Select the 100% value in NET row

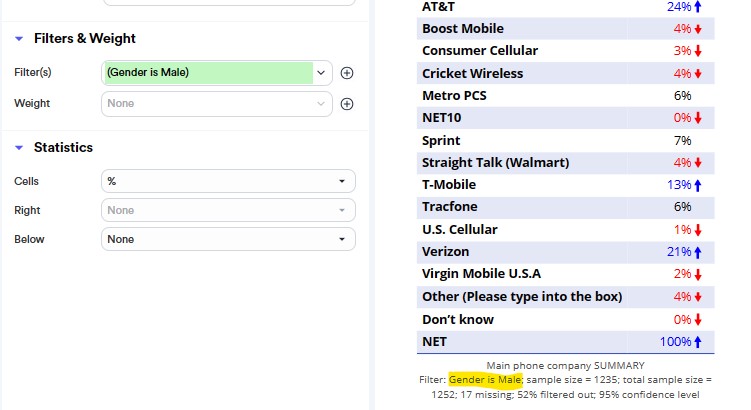tap(675, 342)
